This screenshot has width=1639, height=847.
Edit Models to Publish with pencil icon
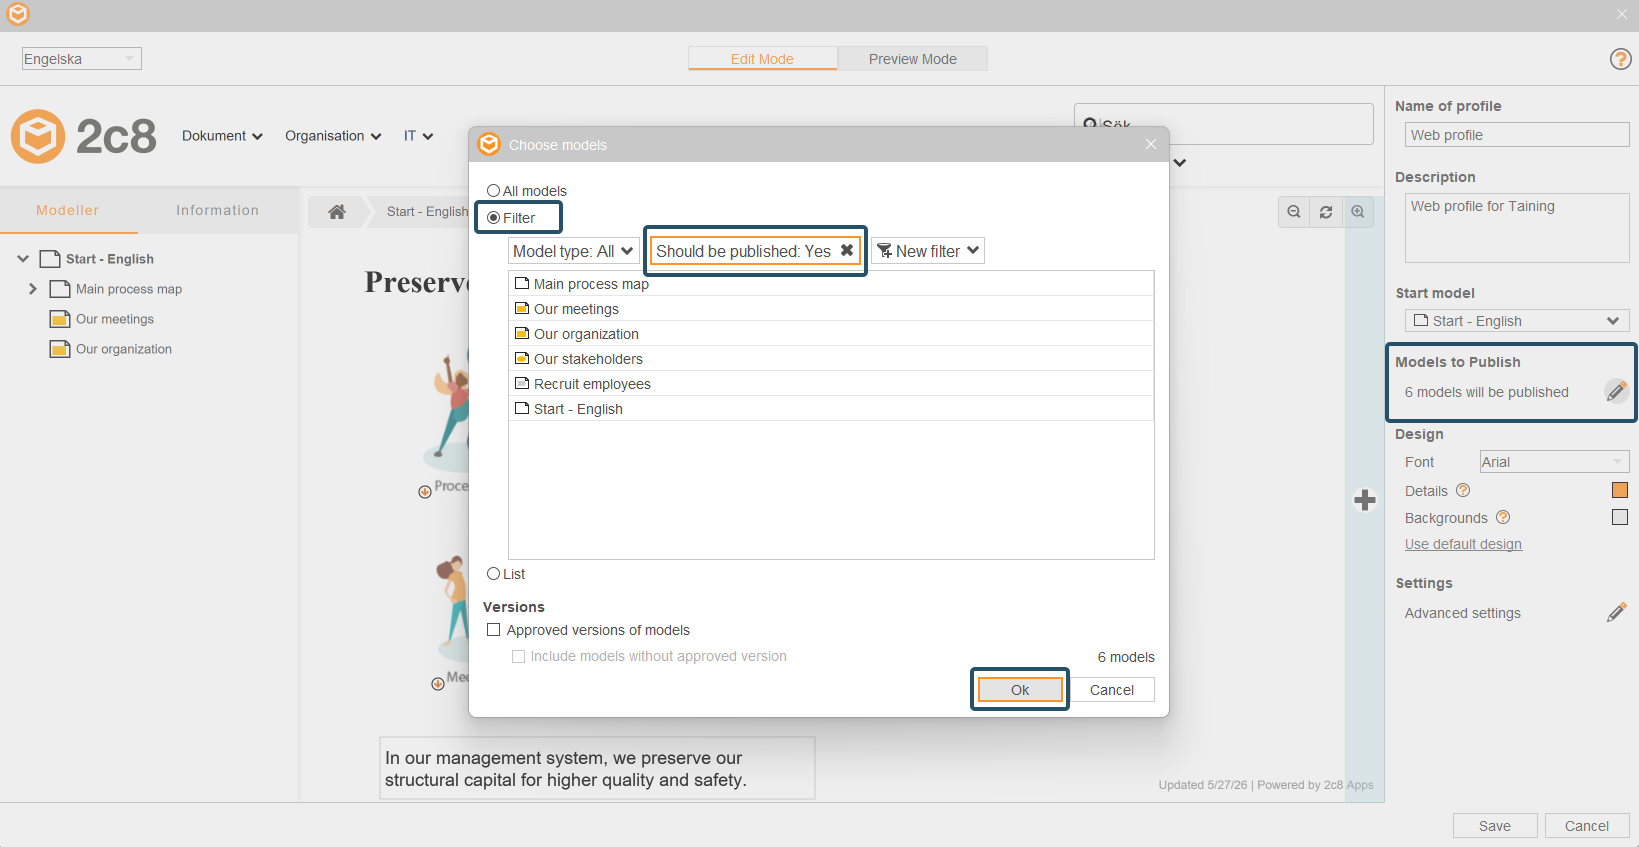tap(1616, 392)
